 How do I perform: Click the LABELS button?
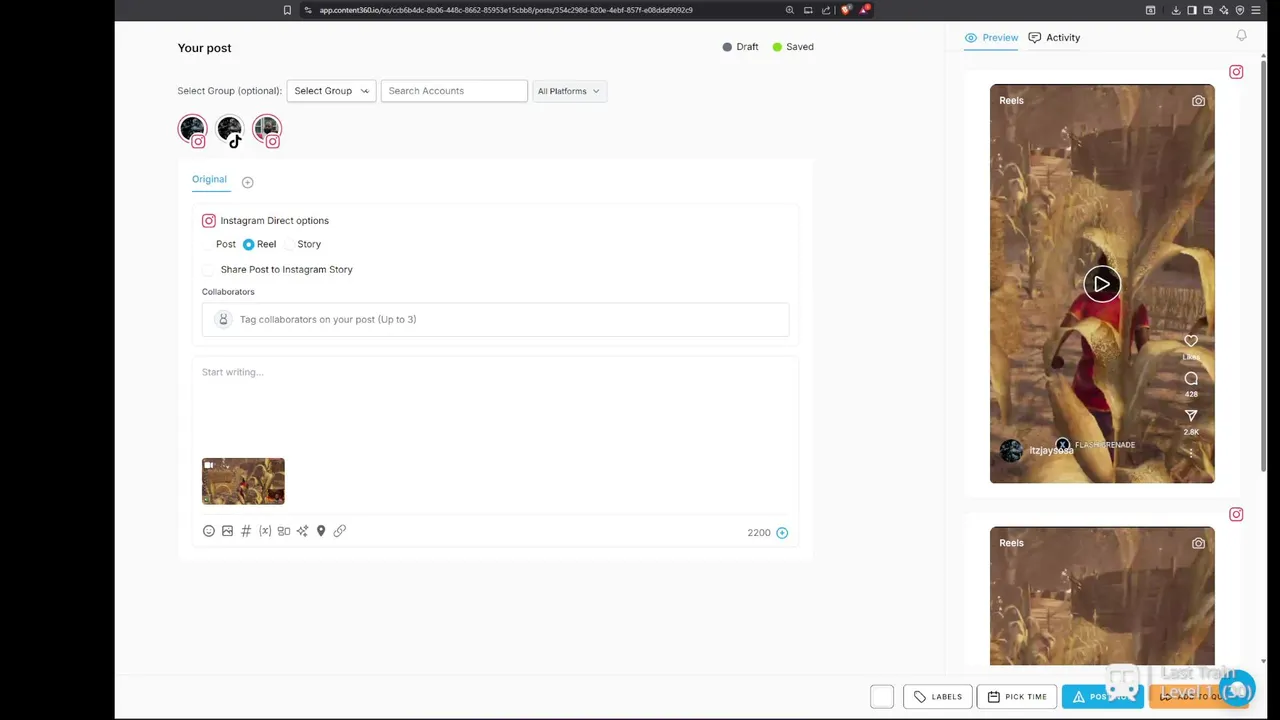tap(938, 697)
